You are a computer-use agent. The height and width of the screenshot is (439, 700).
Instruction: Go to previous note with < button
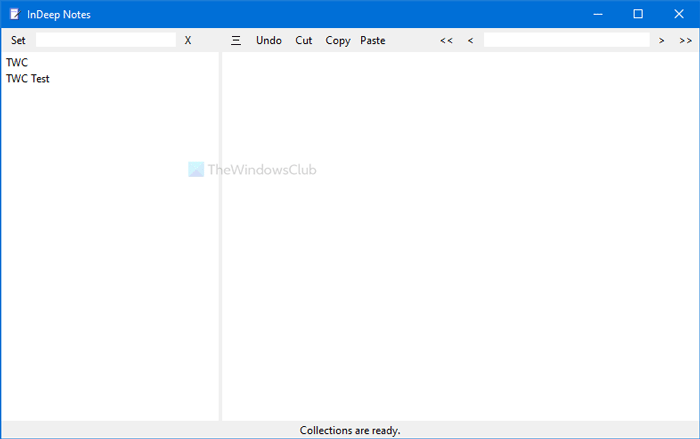471,40
